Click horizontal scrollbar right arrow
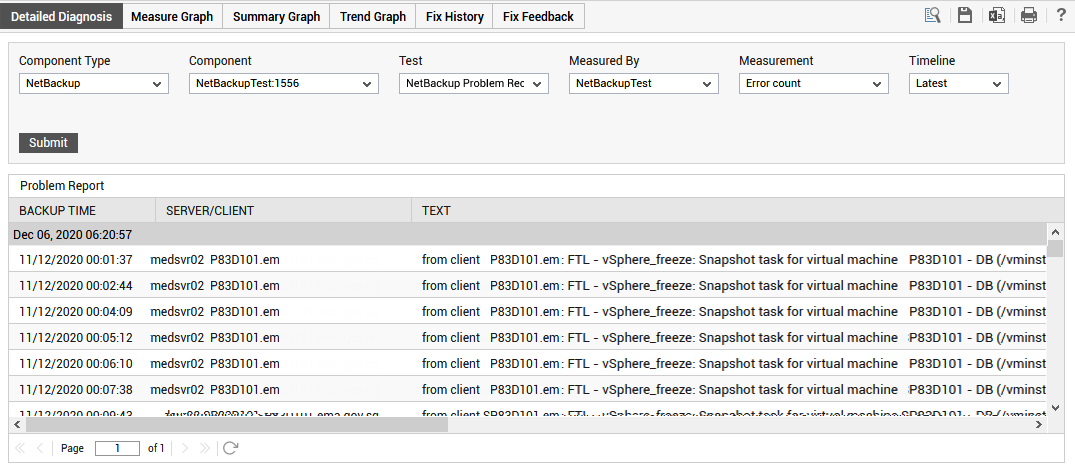 point(1039,425)
